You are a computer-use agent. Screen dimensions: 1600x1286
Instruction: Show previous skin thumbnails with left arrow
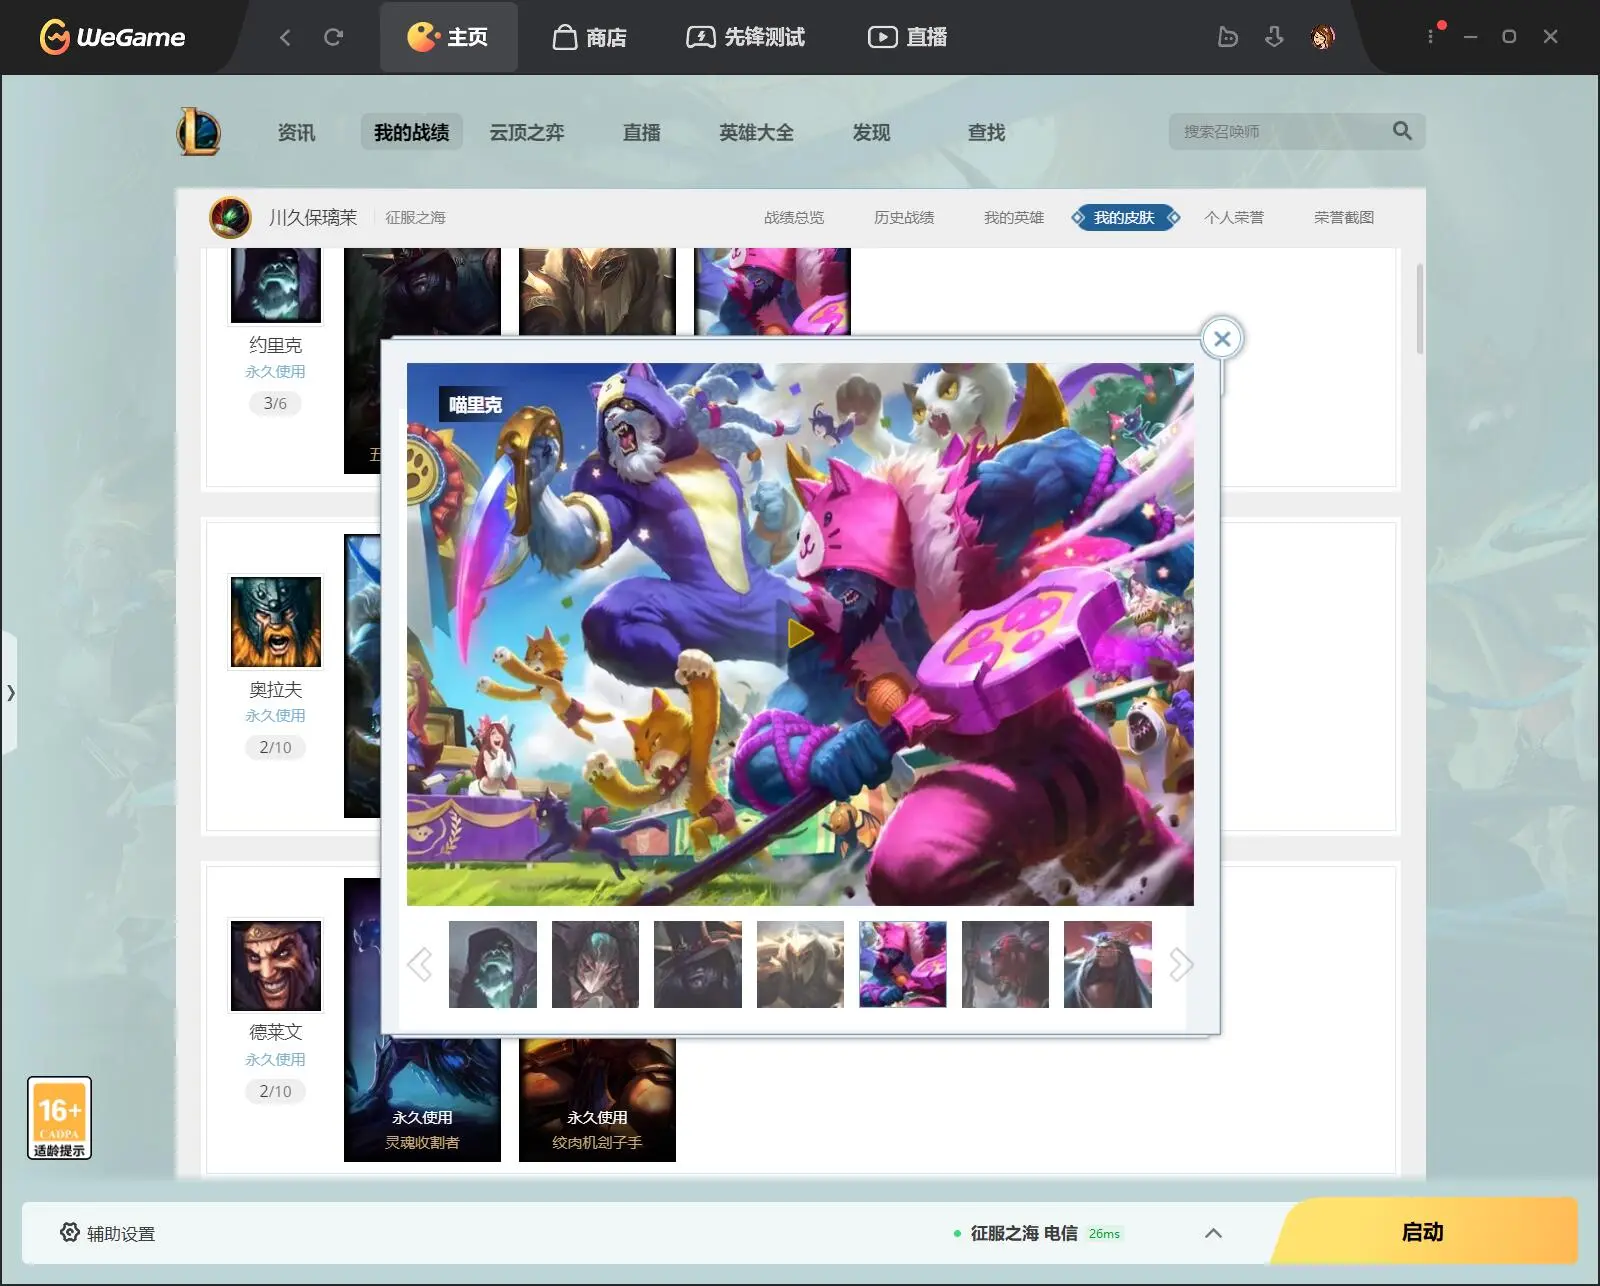[x=420, y=964]
